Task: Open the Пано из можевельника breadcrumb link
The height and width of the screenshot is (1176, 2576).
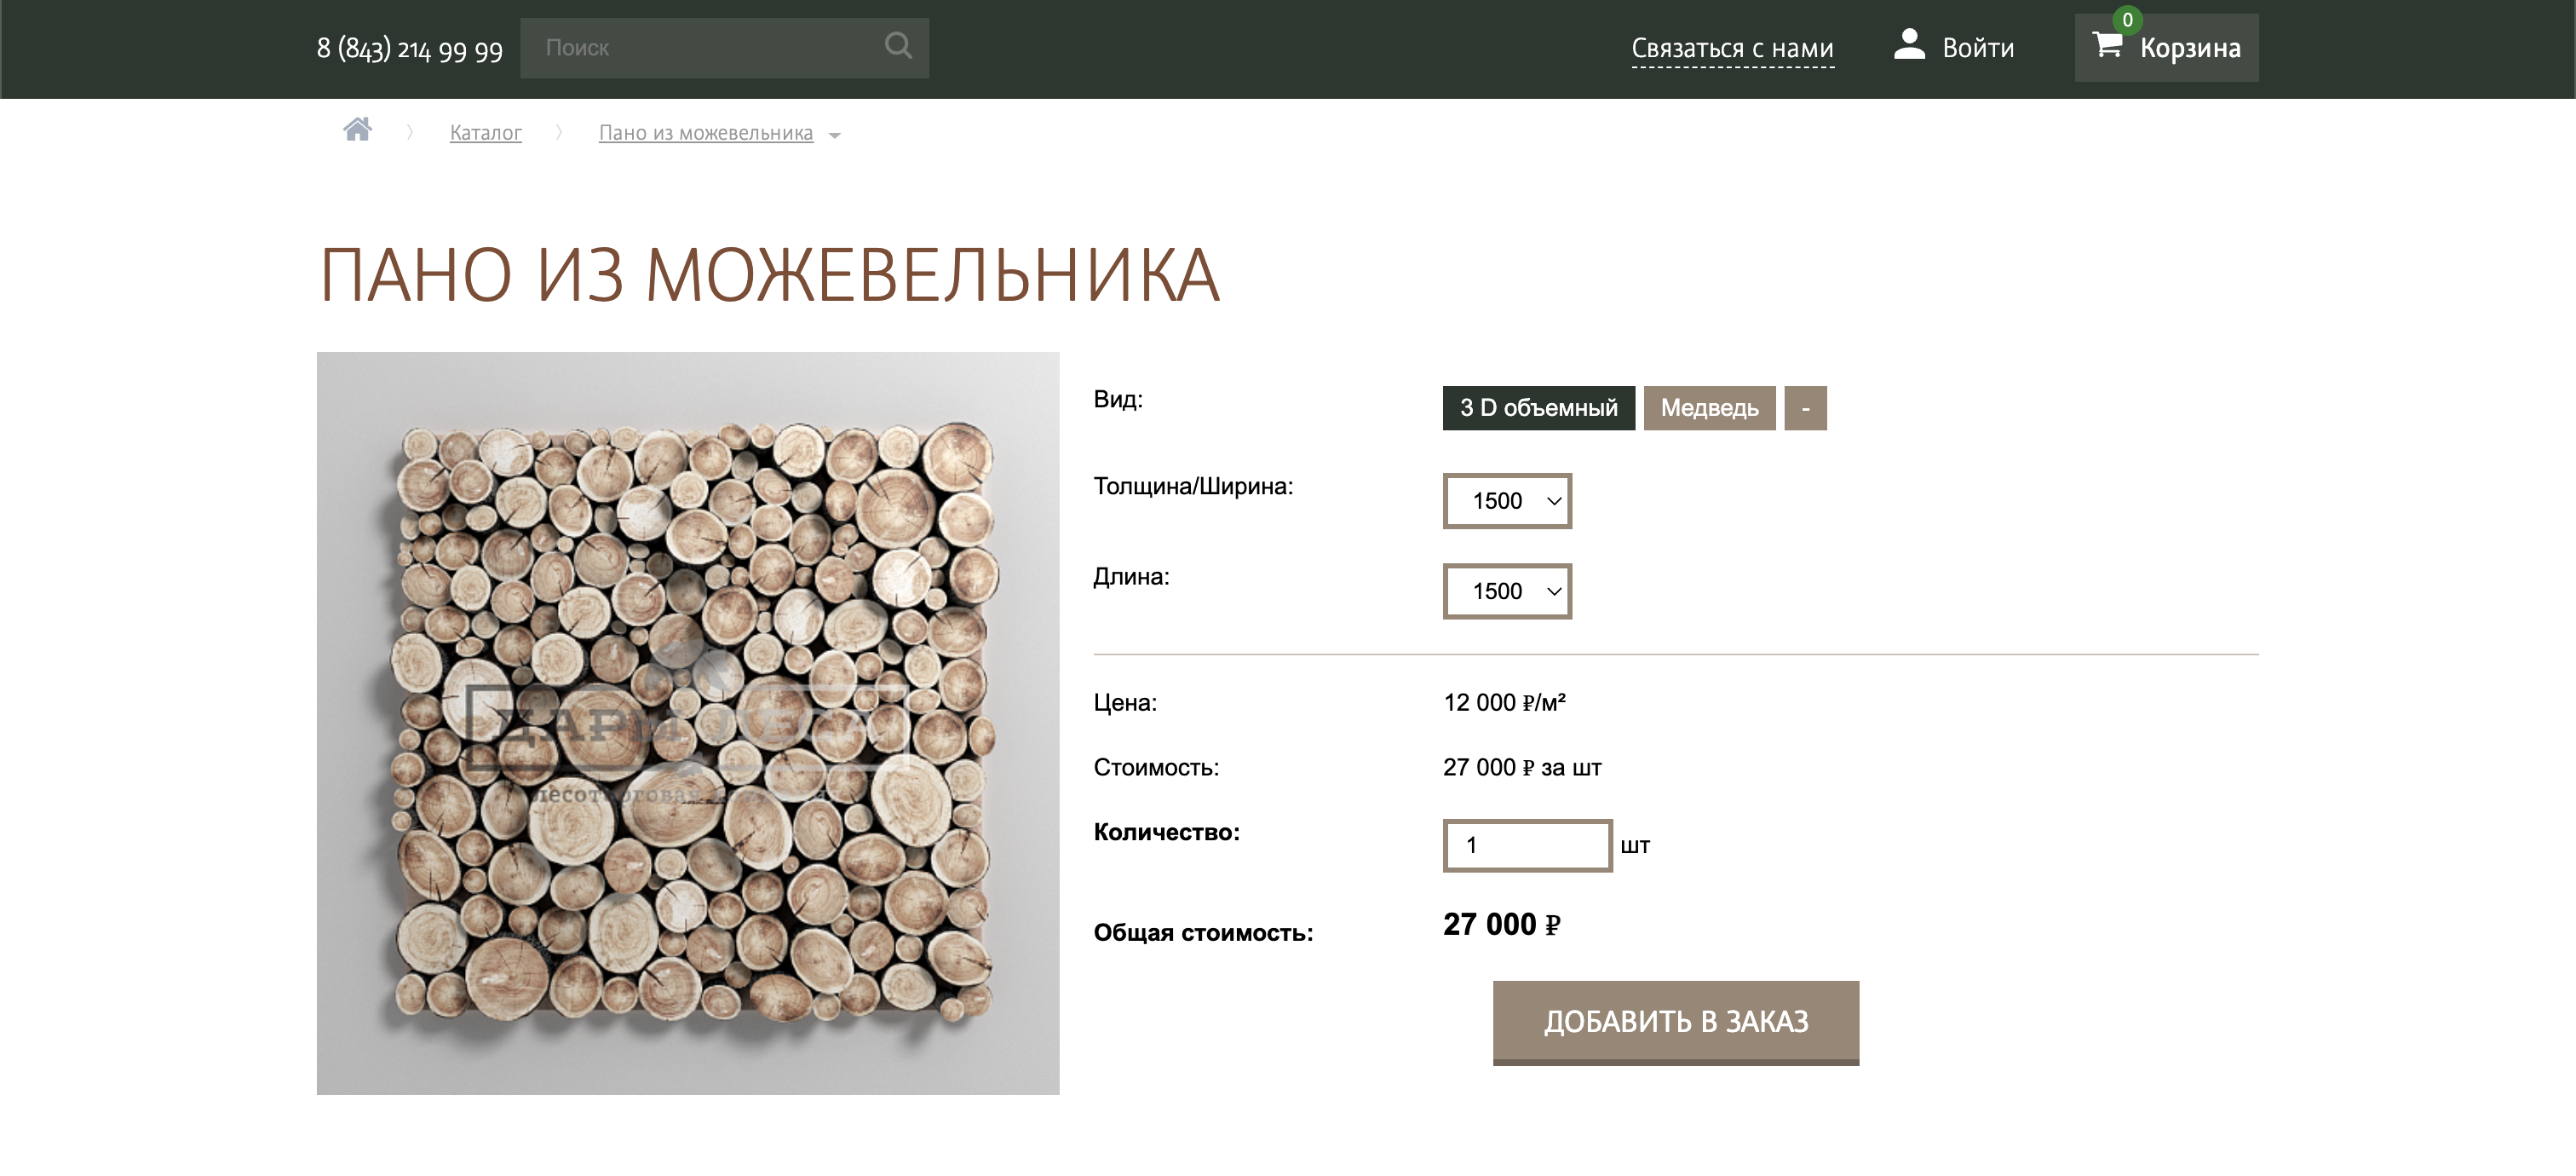Action: pos(705,133)
